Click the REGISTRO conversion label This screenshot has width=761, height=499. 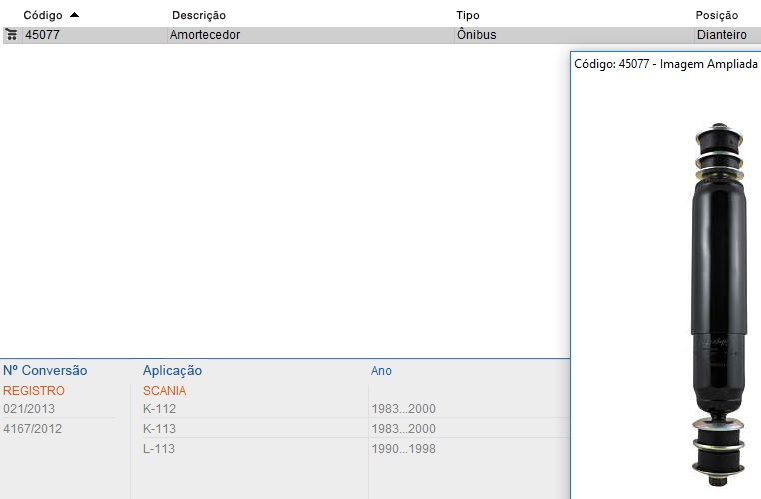33,391
